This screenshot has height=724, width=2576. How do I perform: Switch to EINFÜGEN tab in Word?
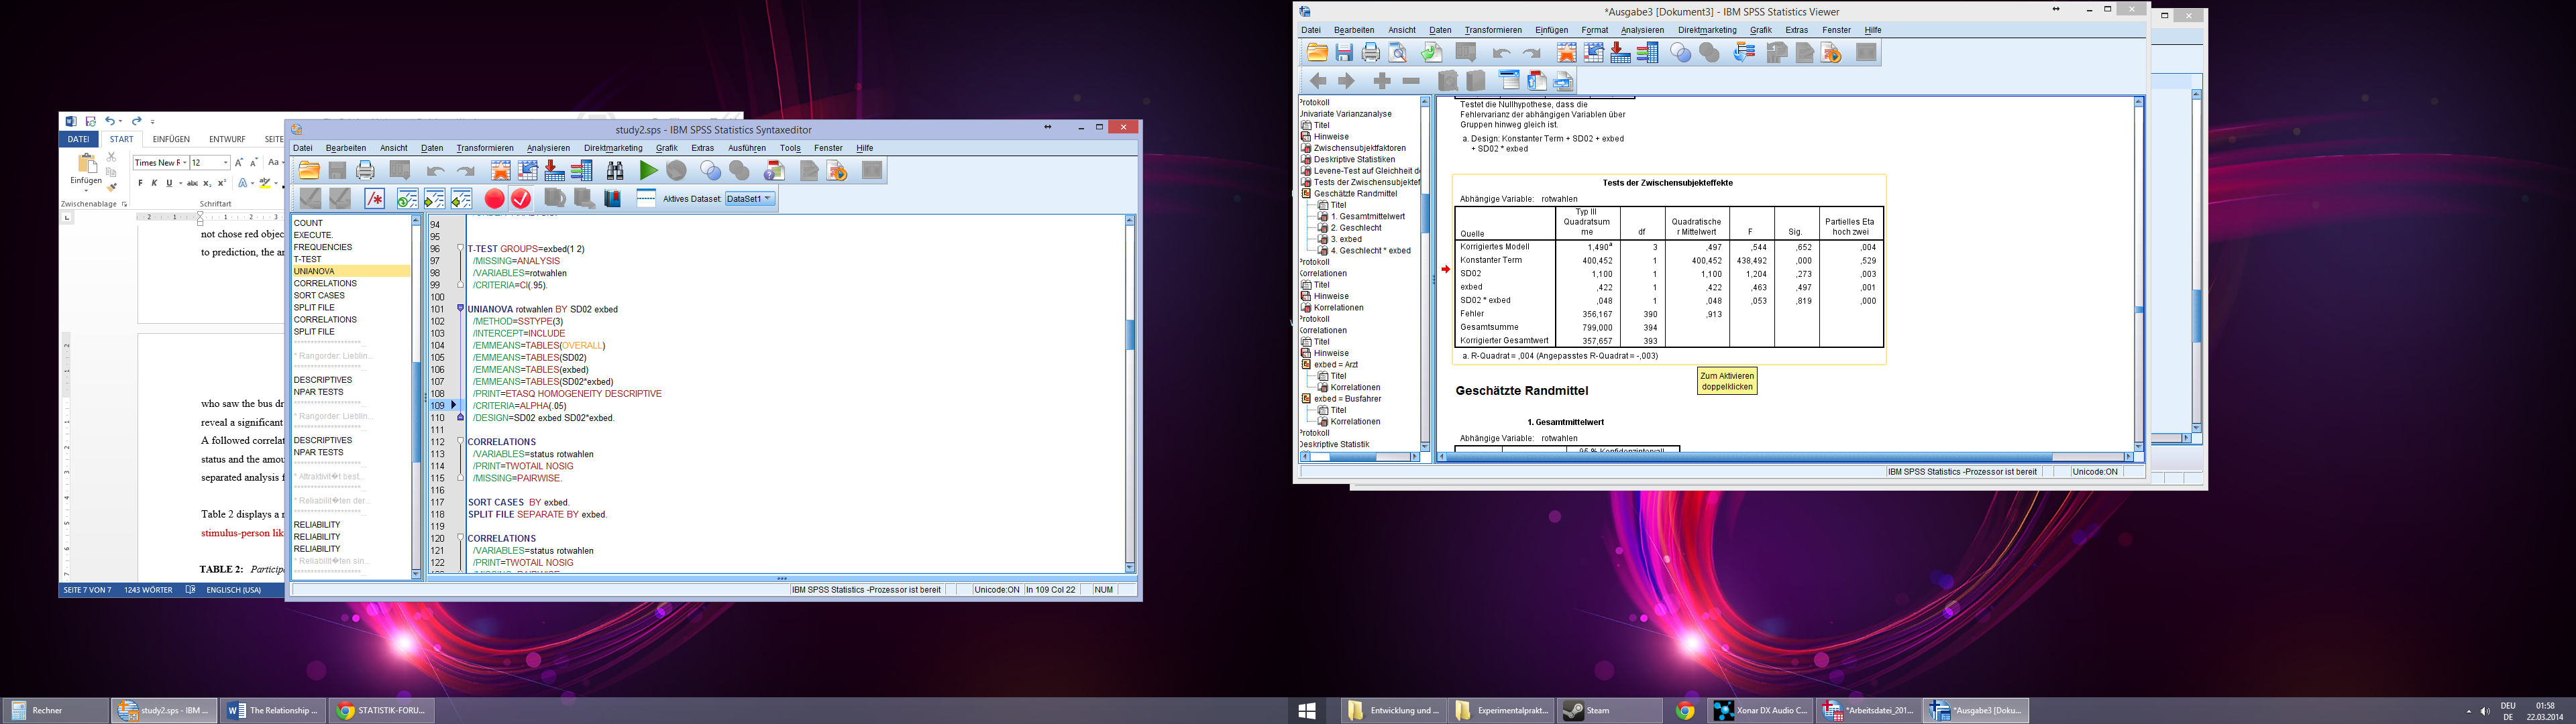click(x=172, y=140)
